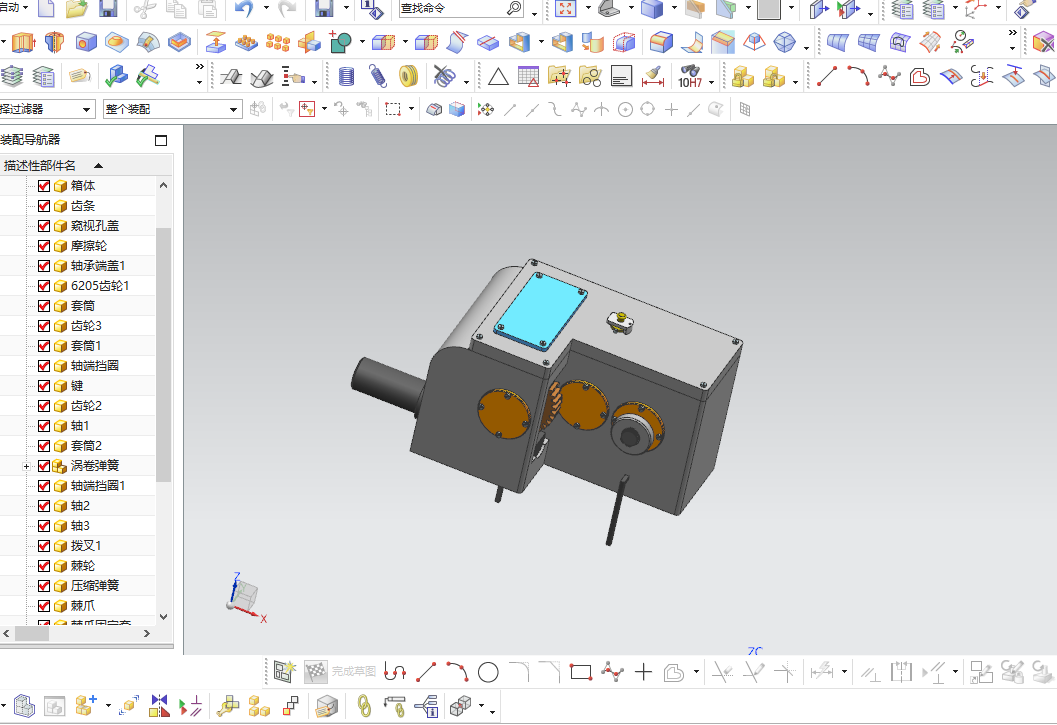Open dropdown arrow next to Unite icon

click(362, 42)
